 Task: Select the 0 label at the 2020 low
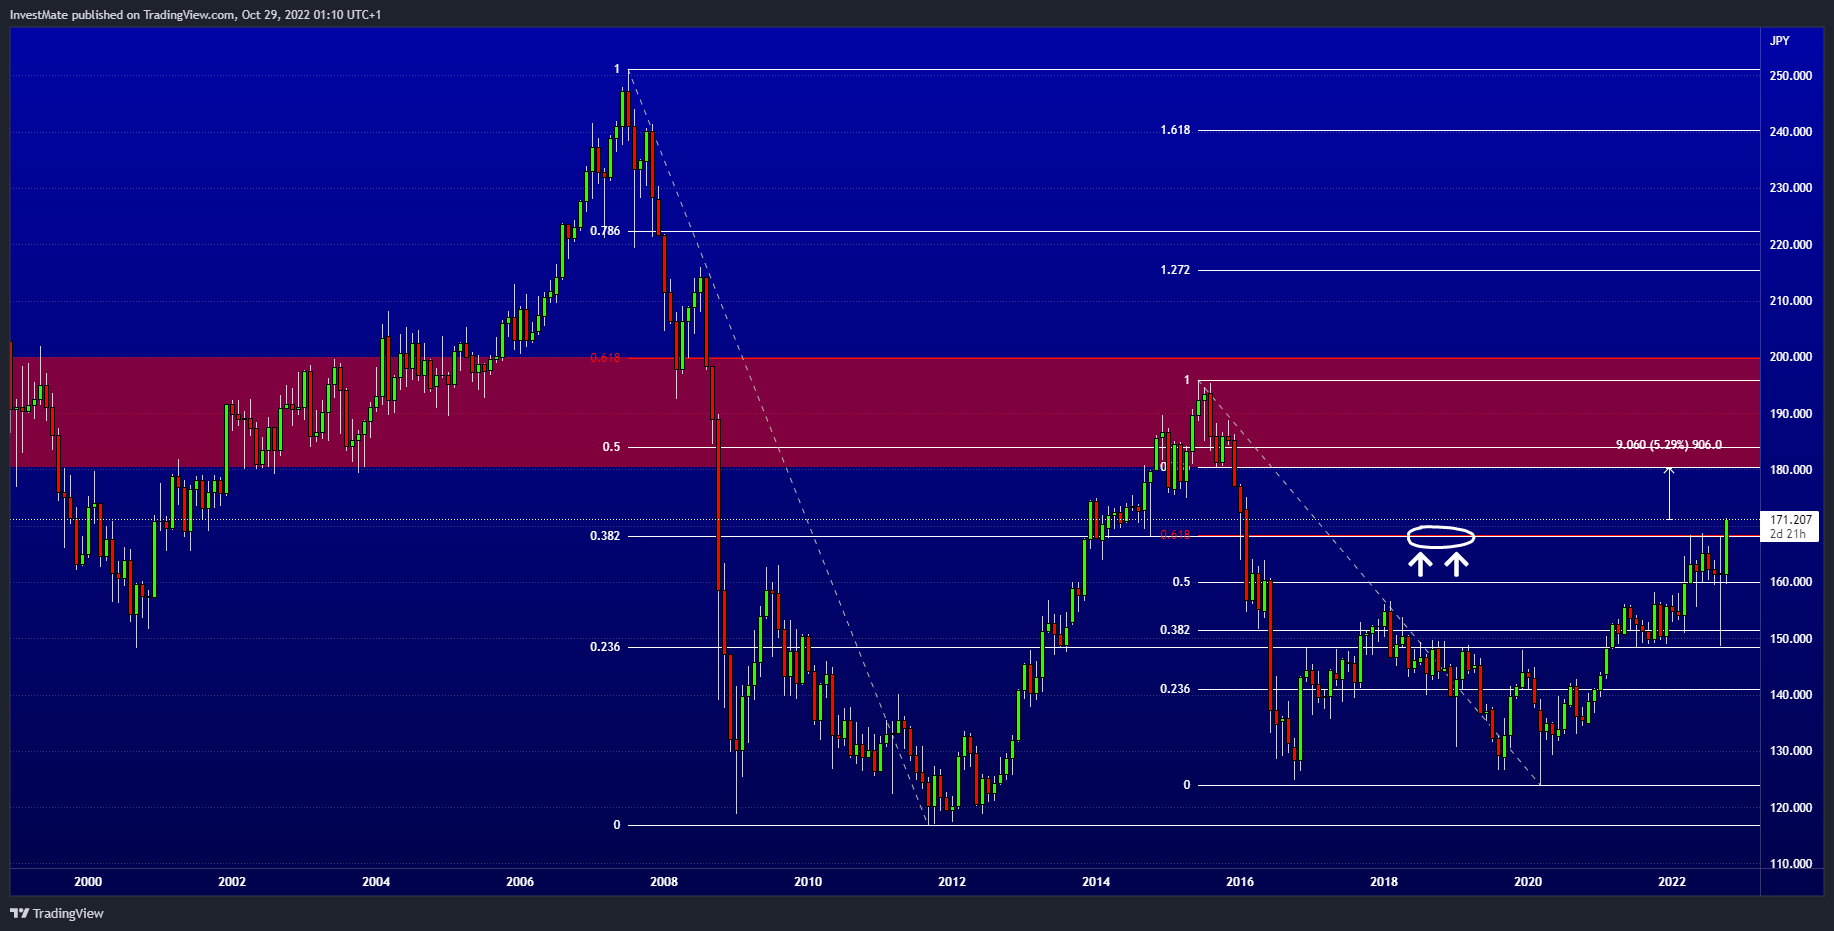point(1187,785)
